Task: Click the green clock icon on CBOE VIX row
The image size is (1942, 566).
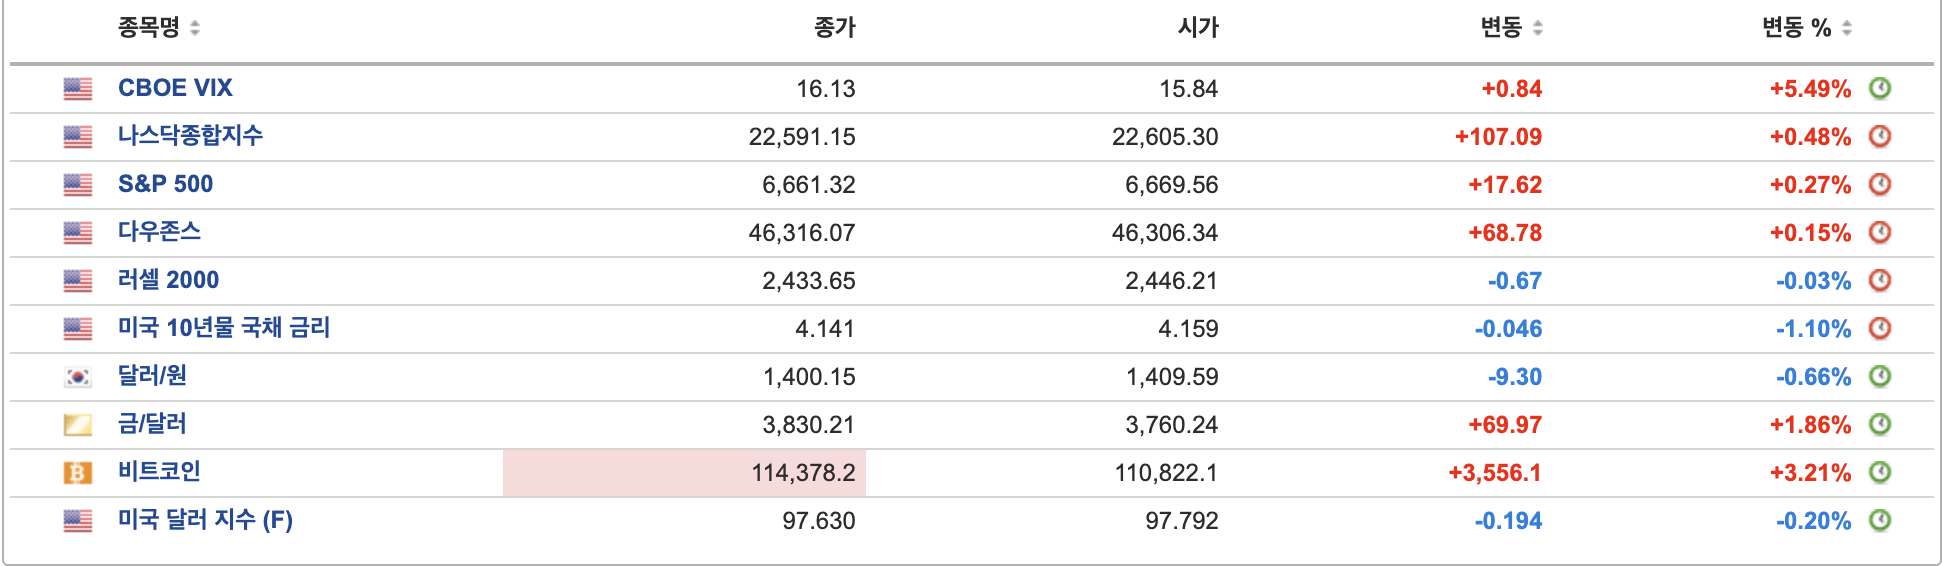Action: tap(1880, 88)
